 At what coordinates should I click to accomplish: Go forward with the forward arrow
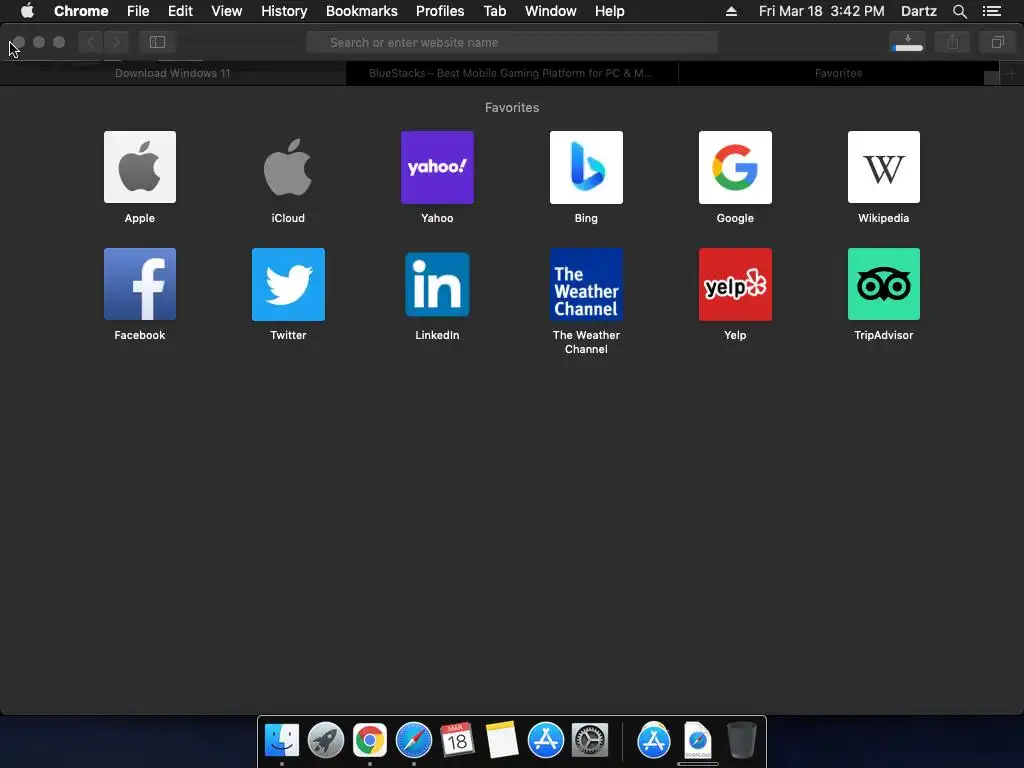tap(116, 42)
